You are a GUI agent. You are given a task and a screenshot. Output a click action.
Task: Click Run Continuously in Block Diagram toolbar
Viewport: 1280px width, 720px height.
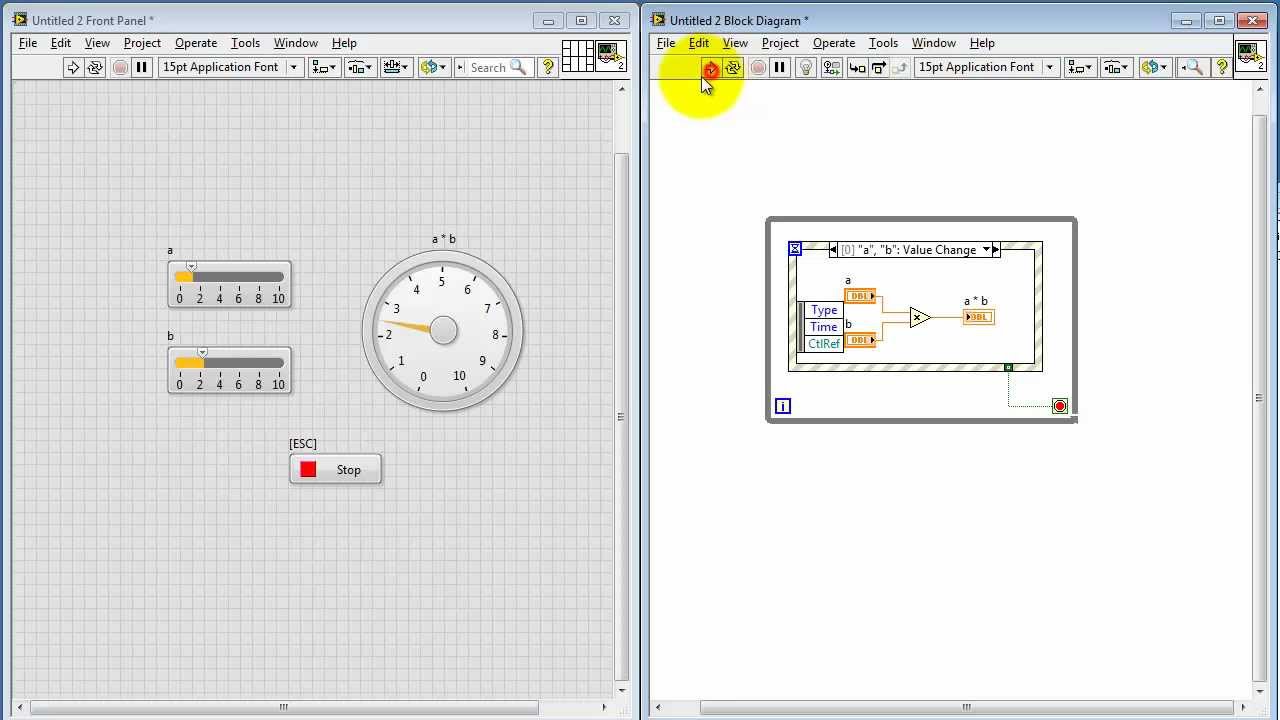pos(733,67)
